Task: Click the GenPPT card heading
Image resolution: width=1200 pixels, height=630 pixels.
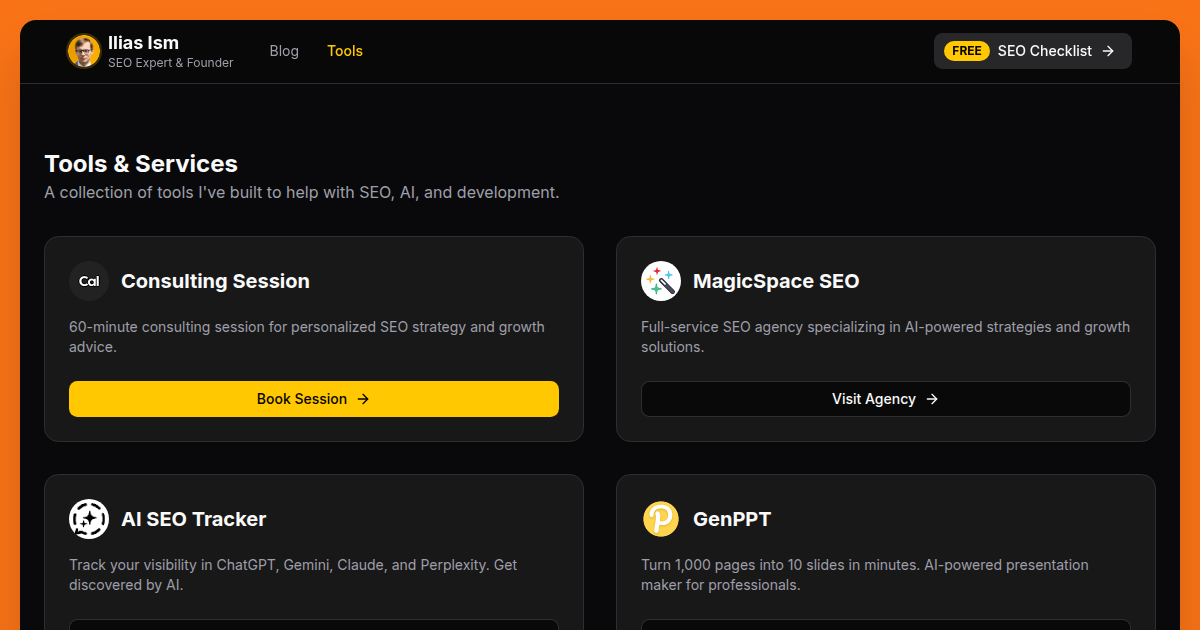Action: (x=732, y=519)
